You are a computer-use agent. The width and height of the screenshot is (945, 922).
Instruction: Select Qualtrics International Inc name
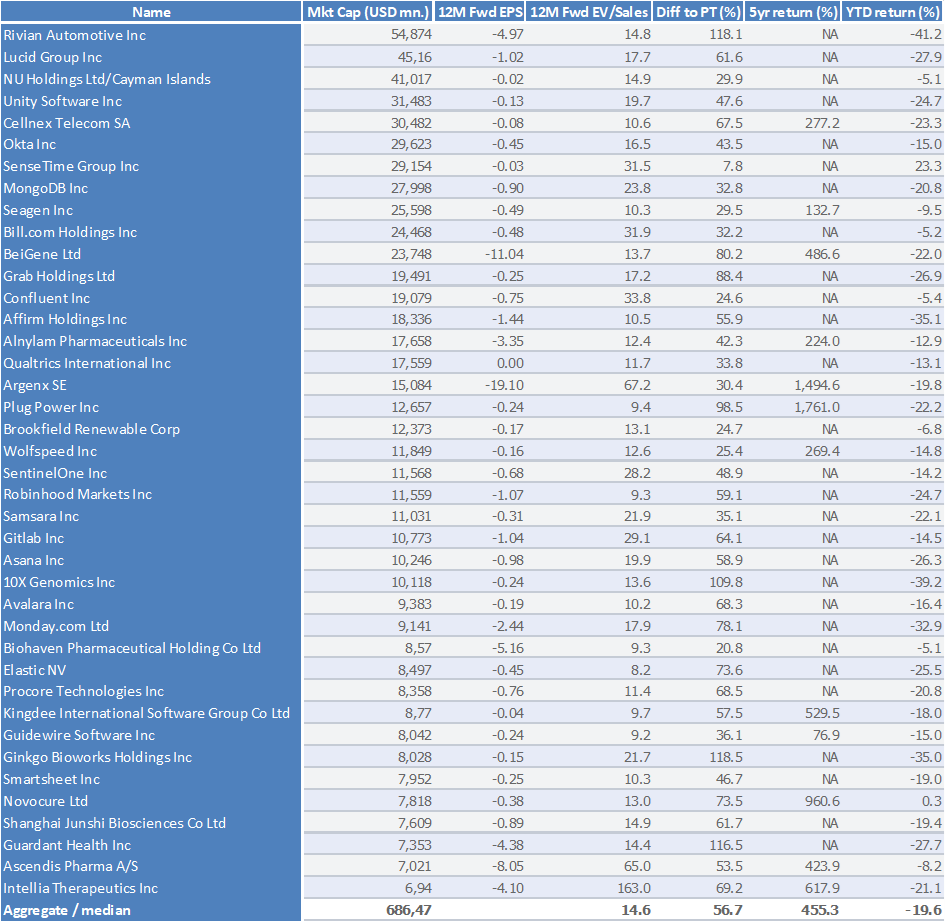point(87,363)
